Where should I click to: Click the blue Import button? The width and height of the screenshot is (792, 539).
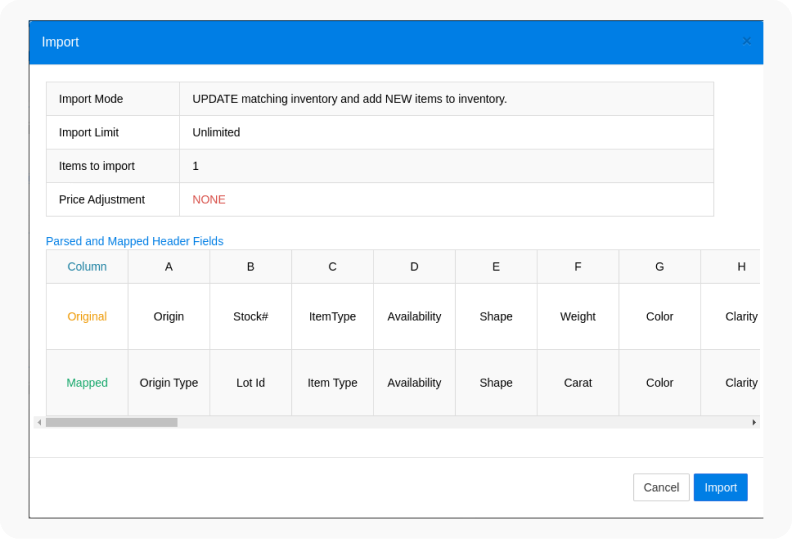[720, 487]
